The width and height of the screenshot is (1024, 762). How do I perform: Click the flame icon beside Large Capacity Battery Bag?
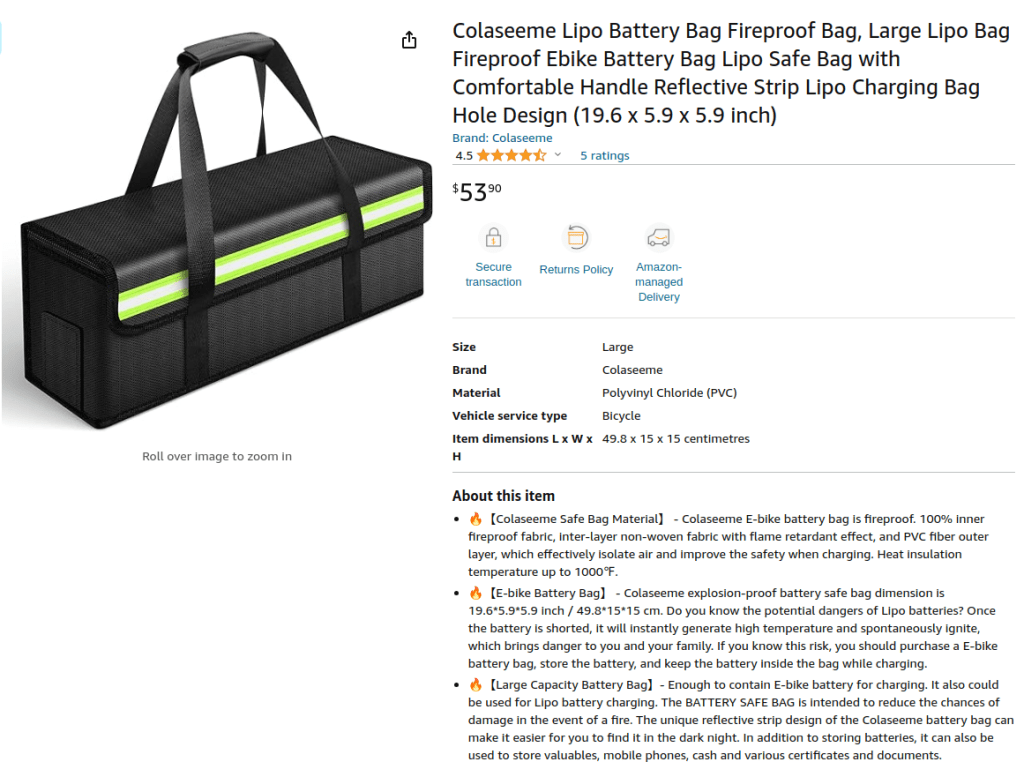(x=476, y=685)
